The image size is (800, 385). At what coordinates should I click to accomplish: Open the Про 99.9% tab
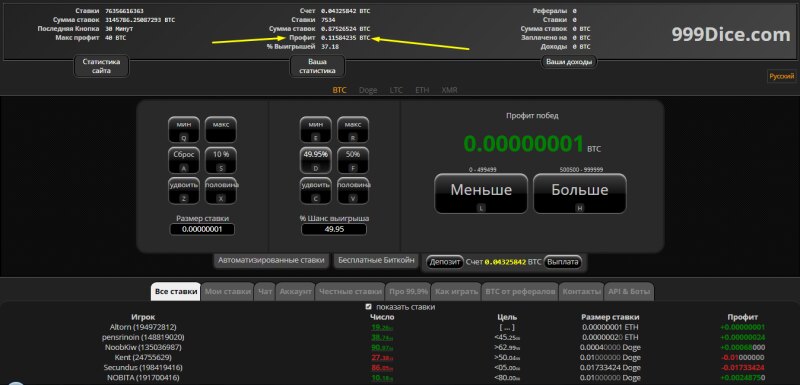[409, 292]
